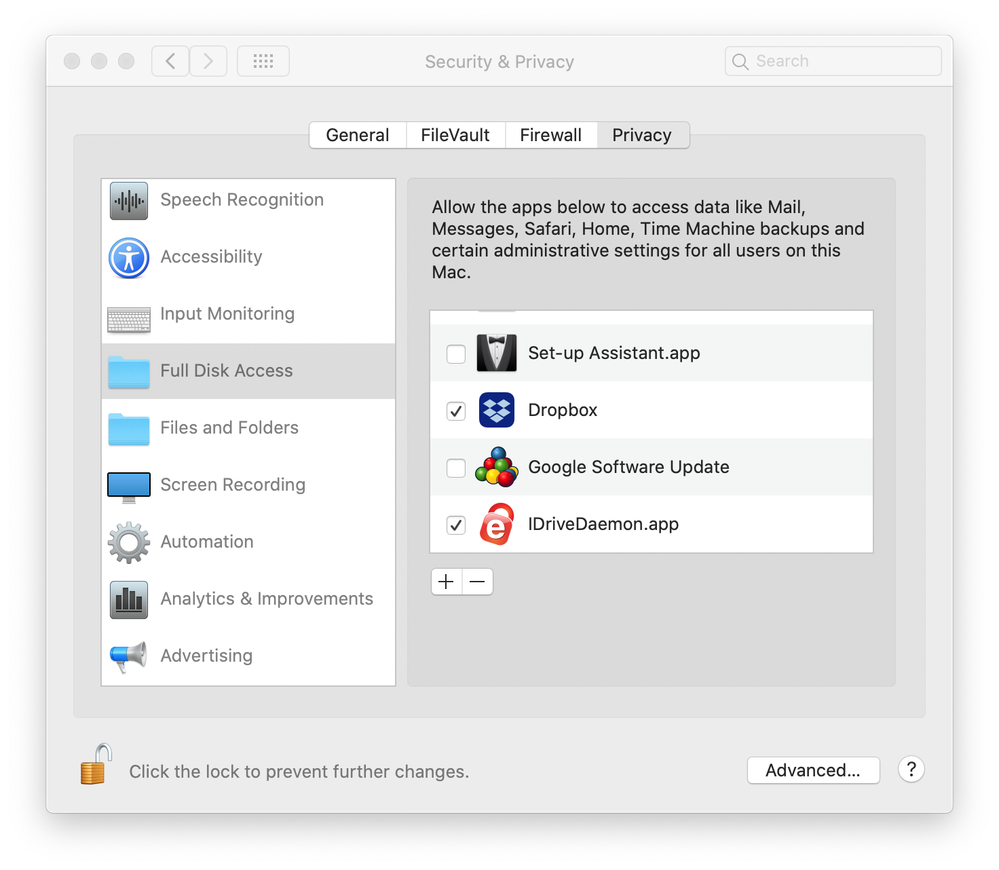Screen dimensions: 999x870
Task: Enable Google Software Update checkbox
Action: (456, 468)
